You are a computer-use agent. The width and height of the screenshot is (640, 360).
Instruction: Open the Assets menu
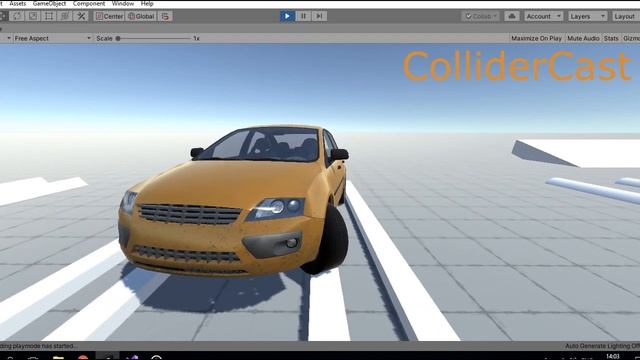(18, 4)
